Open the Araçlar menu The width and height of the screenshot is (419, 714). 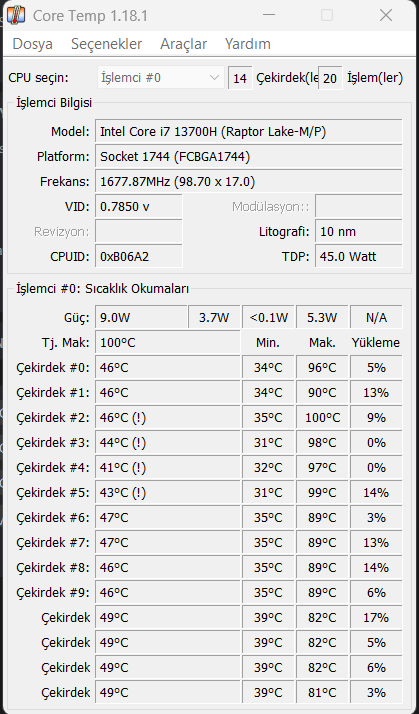tap(184, 44)
